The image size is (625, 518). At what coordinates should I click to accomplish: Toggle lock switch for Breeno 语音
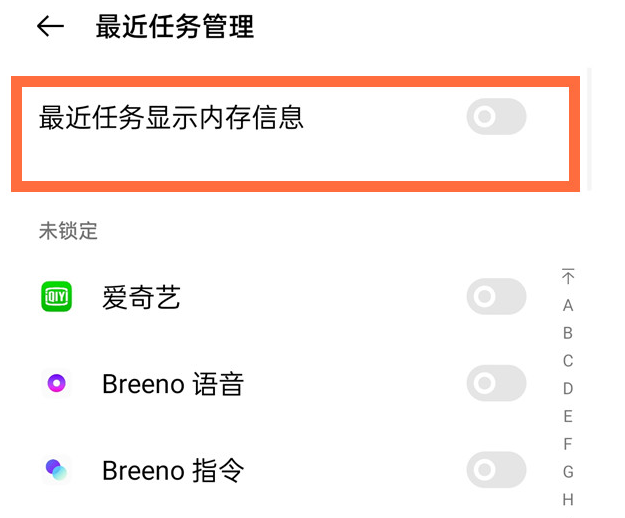click(496, 383)
